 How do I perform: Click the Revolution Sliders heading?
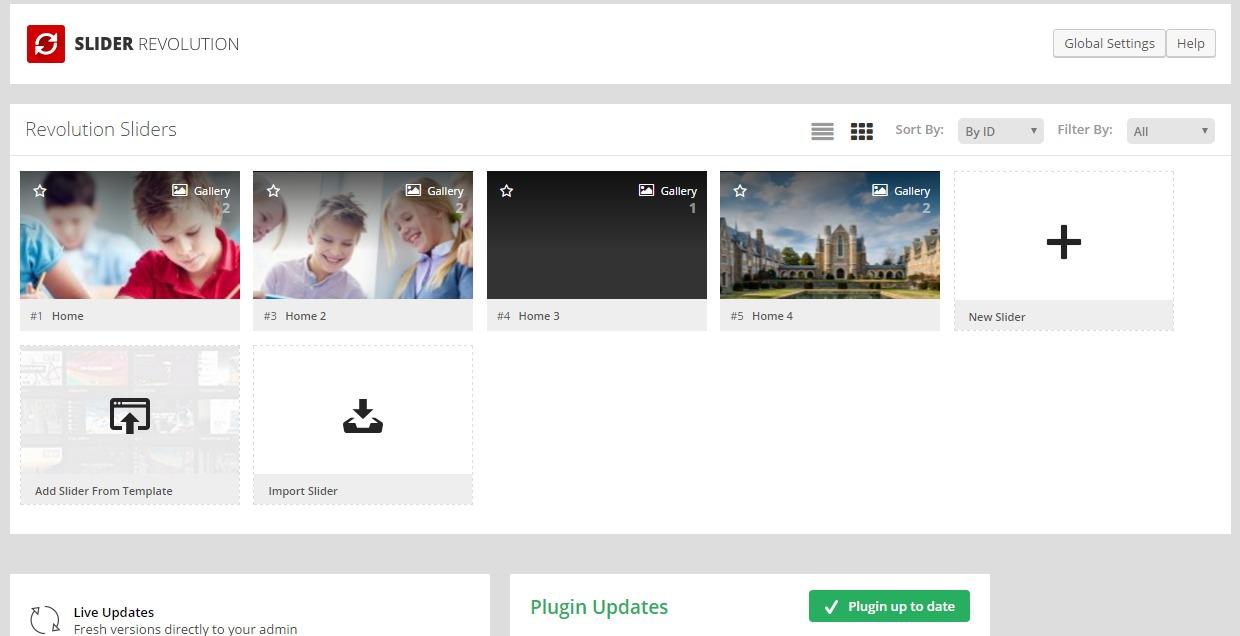tap(100, 129)
